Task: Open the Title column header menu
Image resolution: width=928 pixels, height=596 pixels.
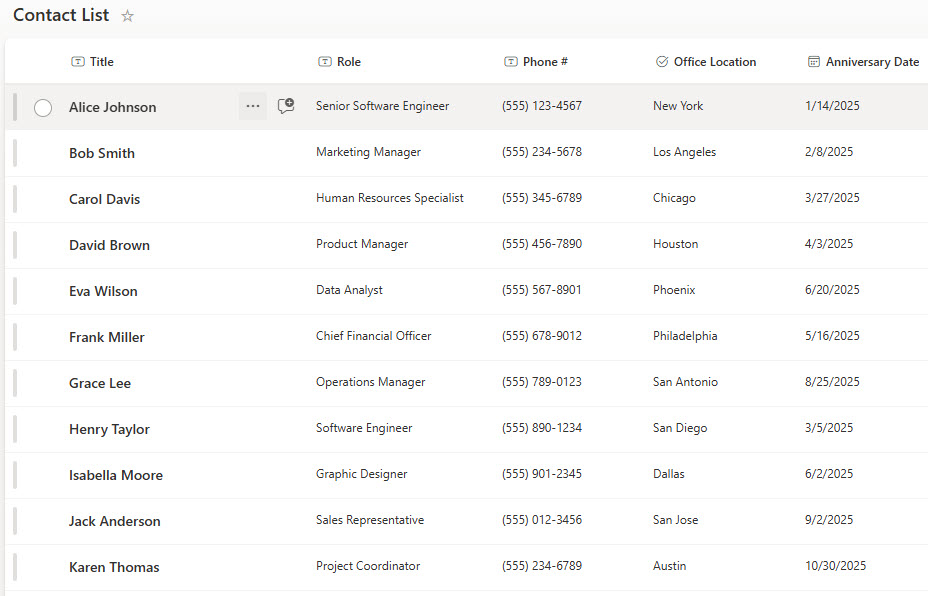Action: [102, 62]
